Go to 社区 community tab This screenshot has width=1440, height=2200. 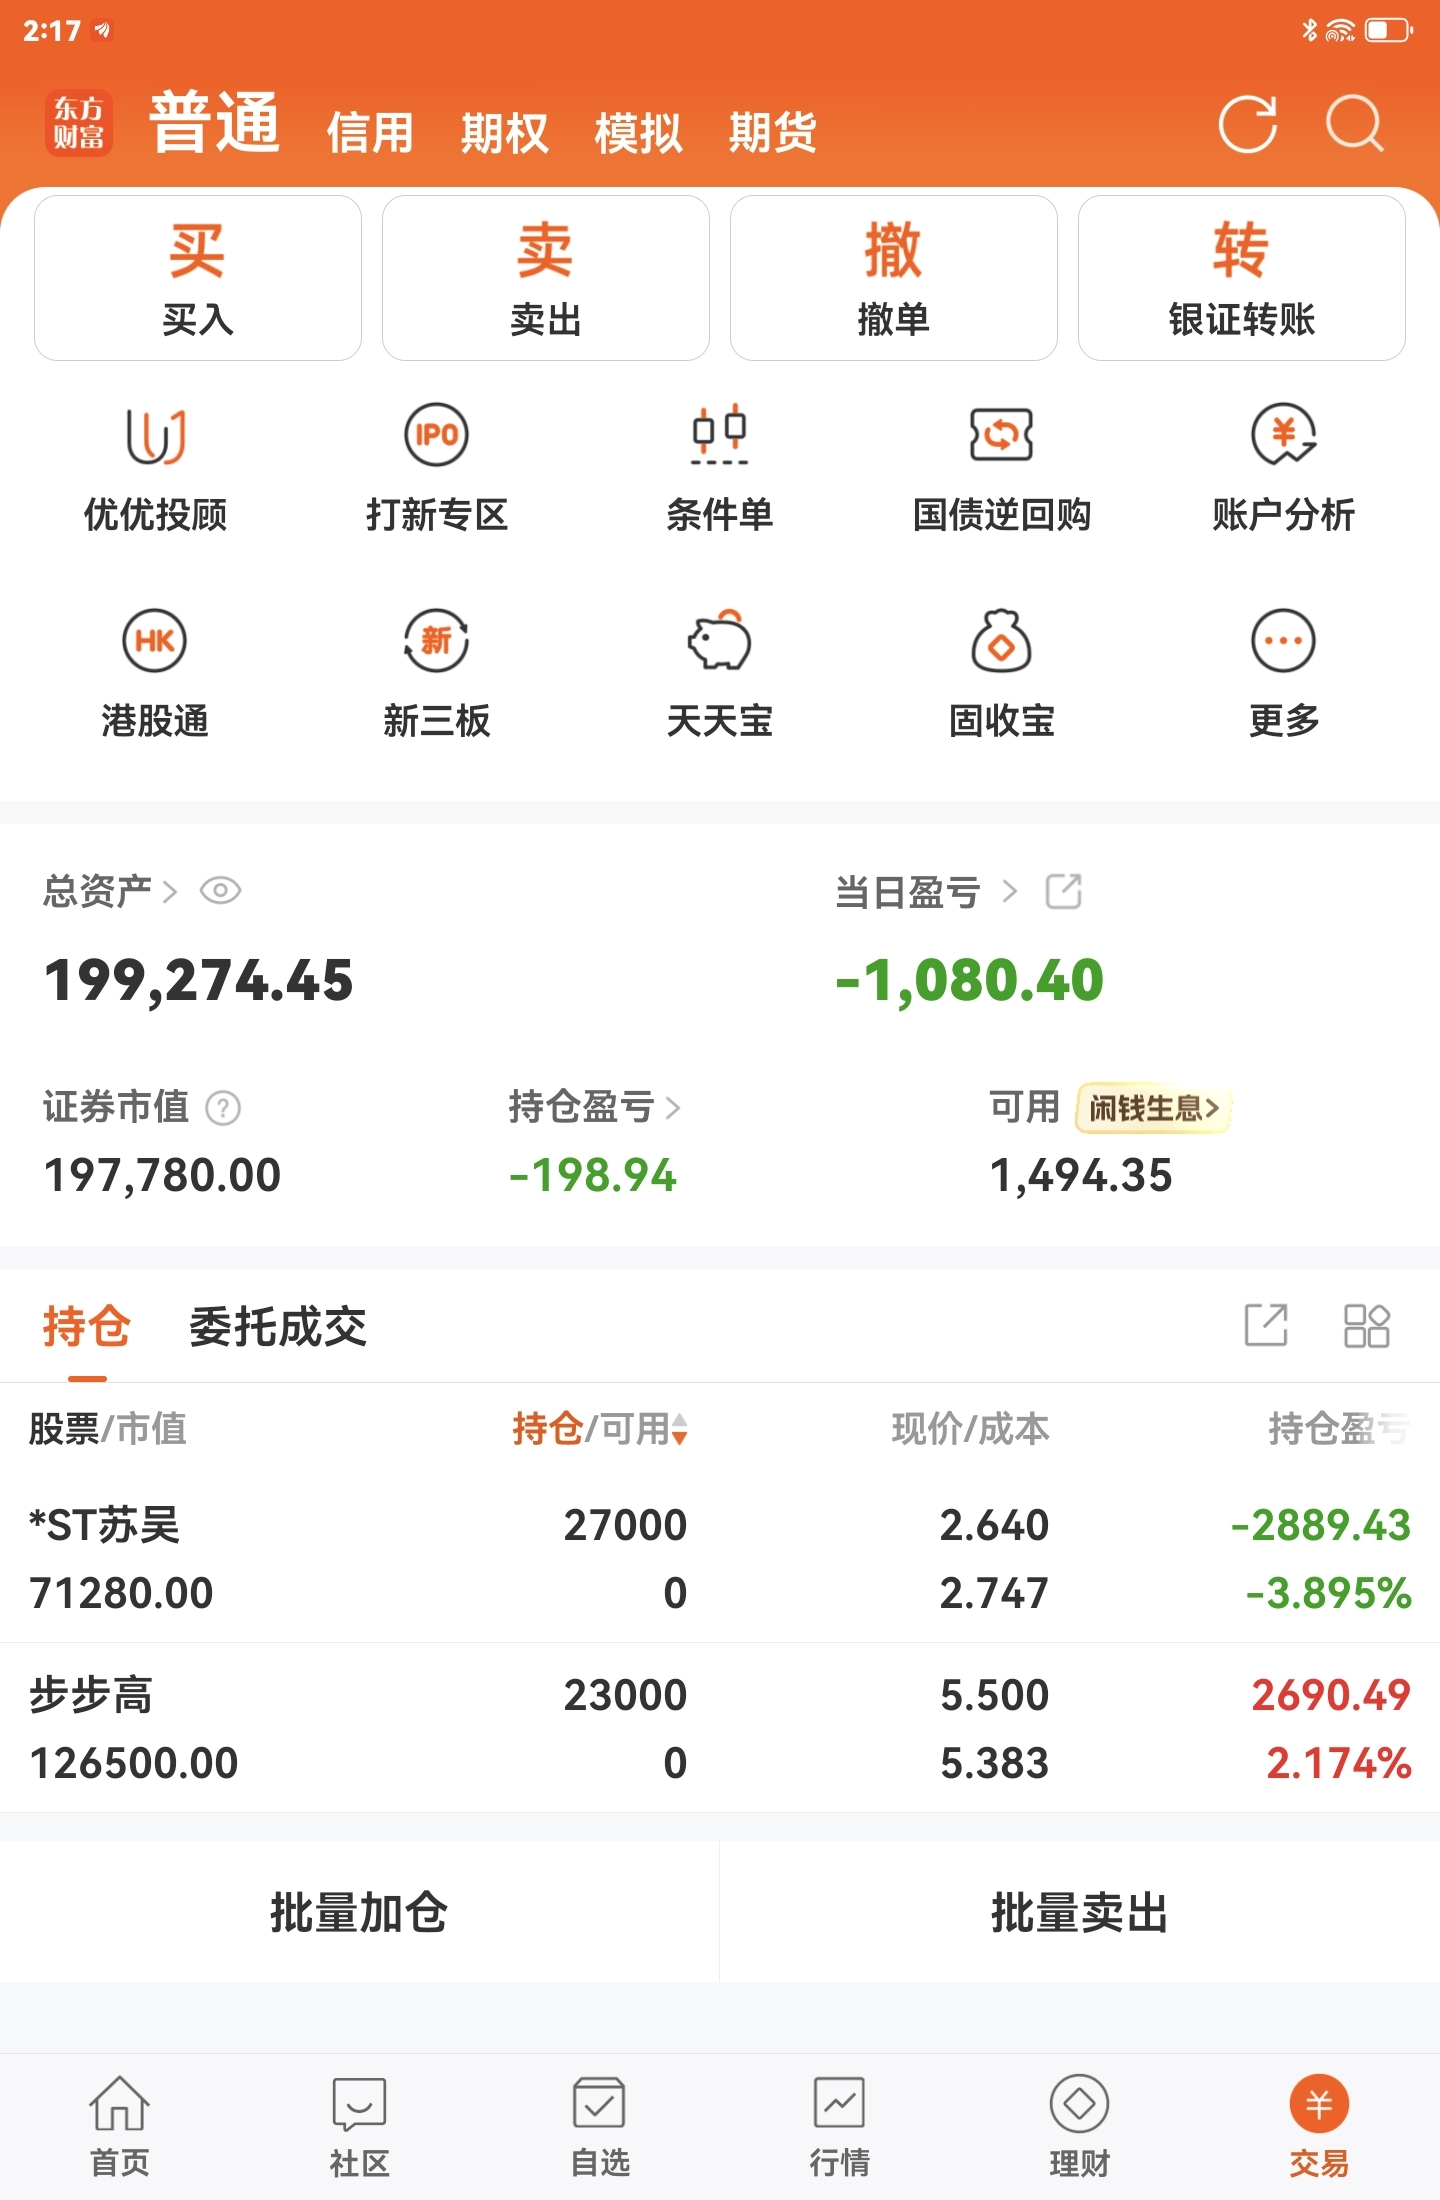point(360,2126)
